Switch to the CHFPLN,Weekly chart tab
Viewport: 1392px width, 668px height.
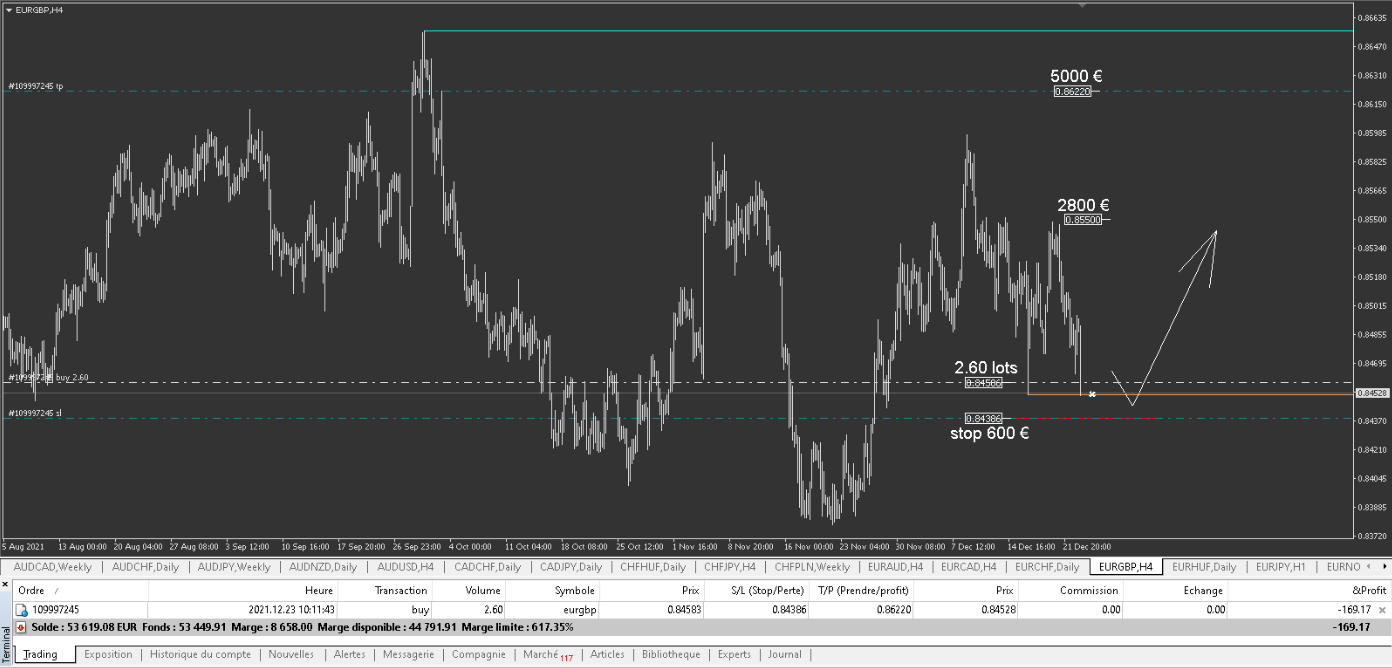[x=812, y=567]
